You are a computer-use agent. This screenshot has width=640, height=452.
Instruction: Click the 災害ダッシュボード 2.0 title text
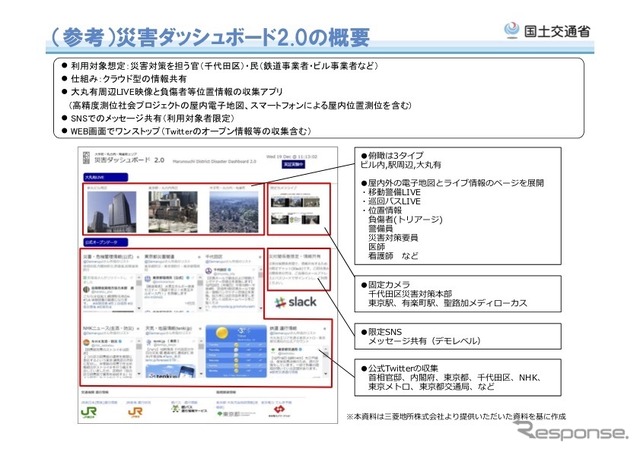pyautogui.click(x=129, y=160)
